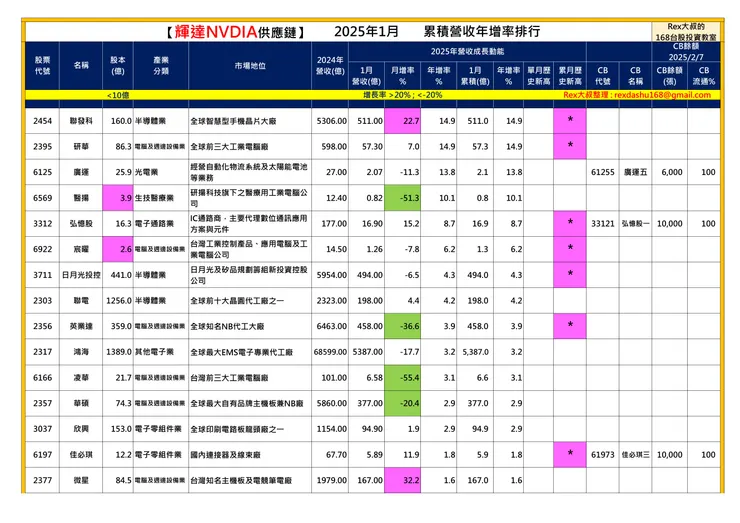Click the January revenue value 94.90
The width and height of the screenshot is (740, 523).
click(x=372, y=429)
